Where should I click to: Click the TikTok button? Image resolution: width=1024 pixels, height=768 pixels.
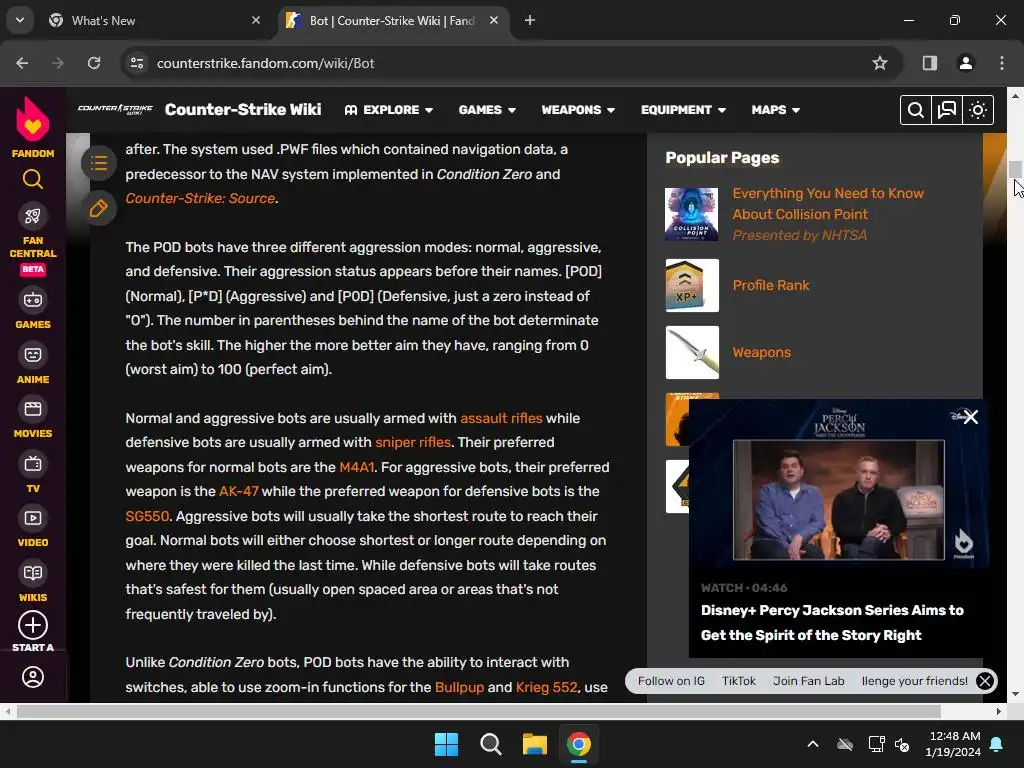[x=739, y=681]
